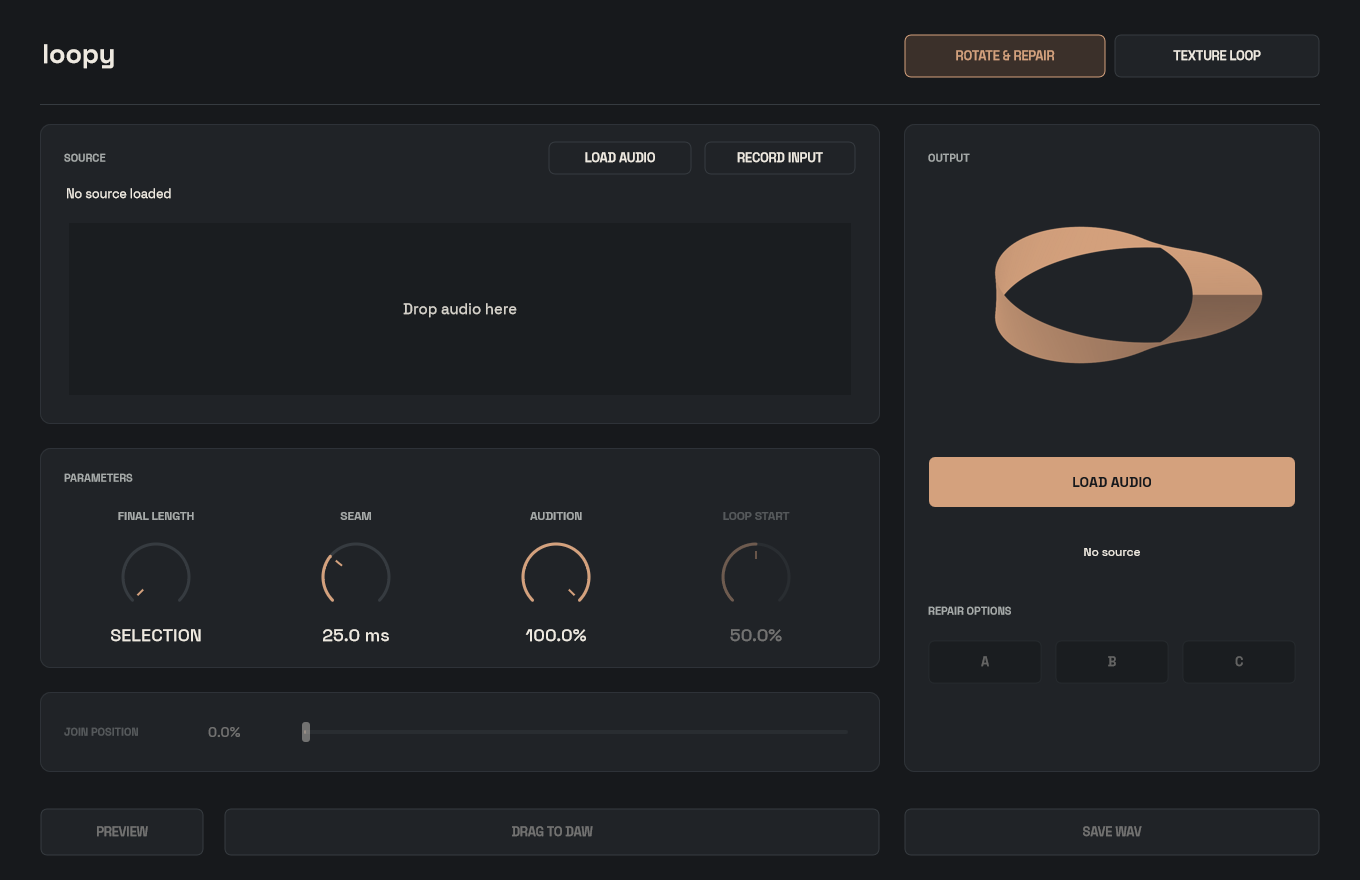Click the 'PARAMETERS' panel heading

click(98, 478)
